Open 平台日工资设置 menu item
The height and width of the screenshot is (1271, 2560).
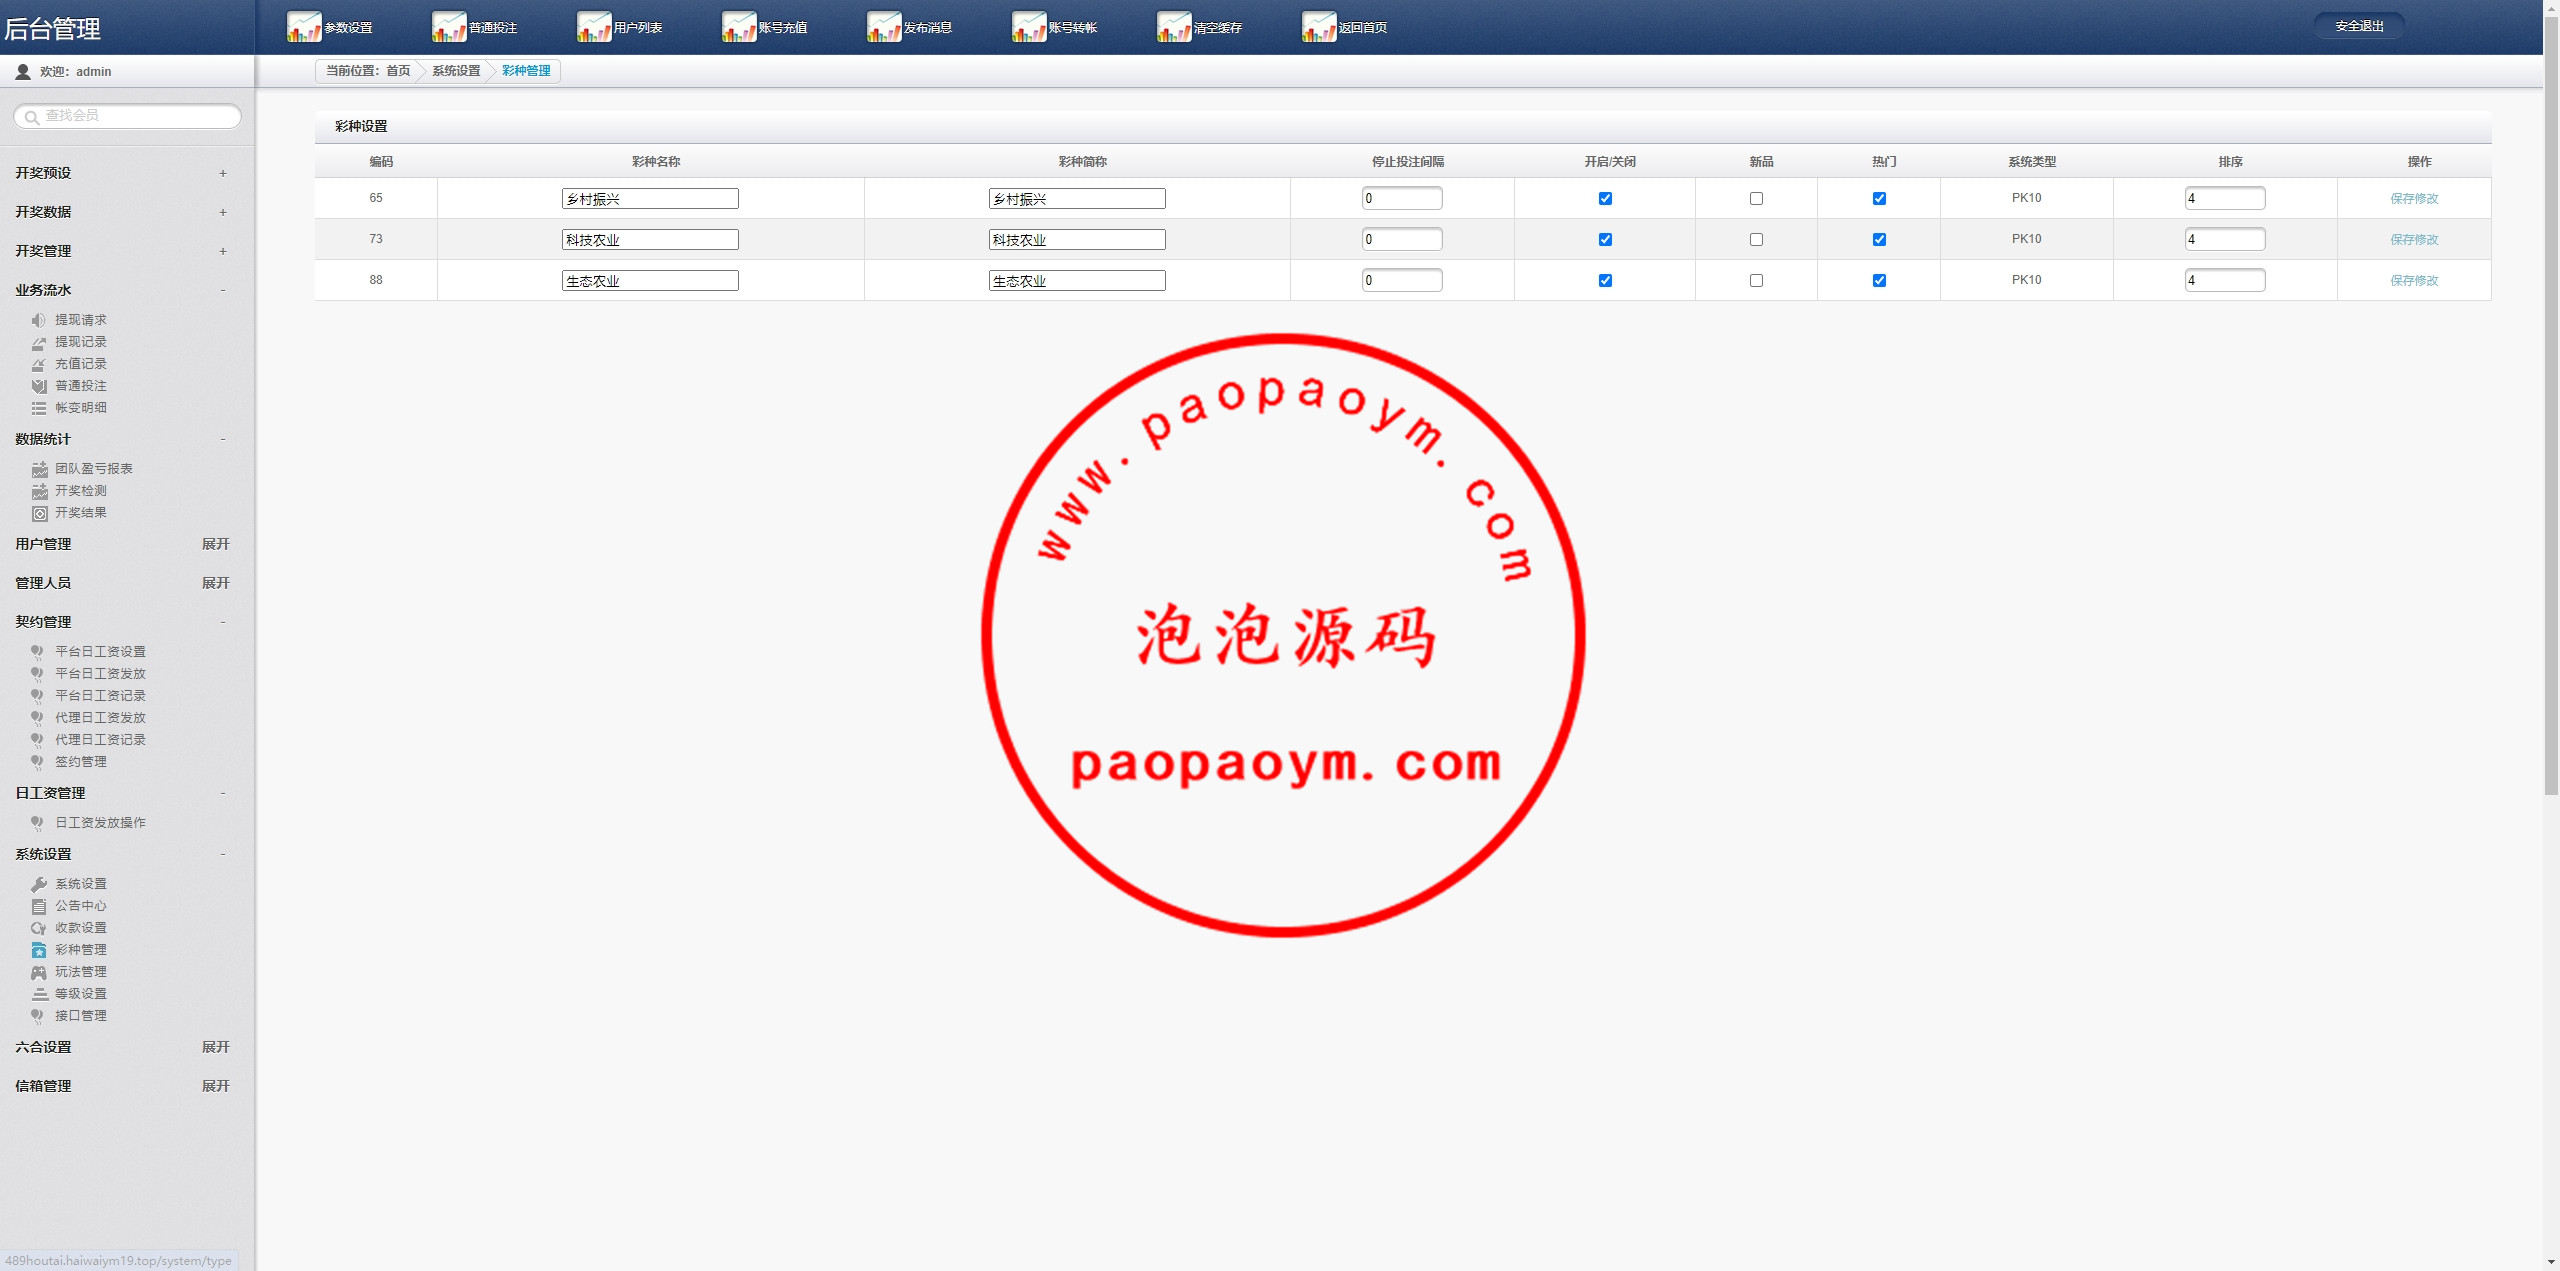pyautogui.click(x=100, y=652)
